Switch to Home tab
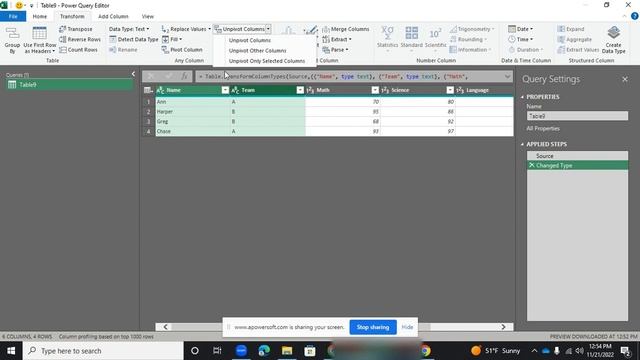The height and width of the screenshot is (360, 640). (40, 16)
